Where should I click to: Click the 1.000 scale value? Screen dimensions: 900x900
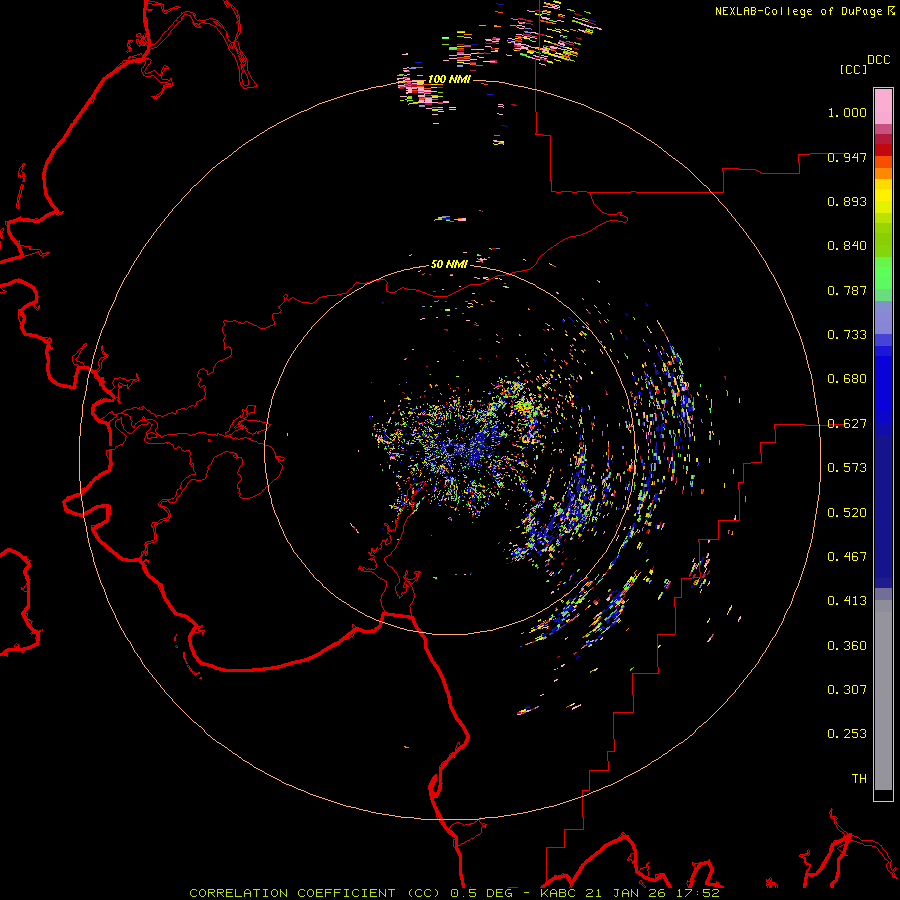[x=847, y=112]
